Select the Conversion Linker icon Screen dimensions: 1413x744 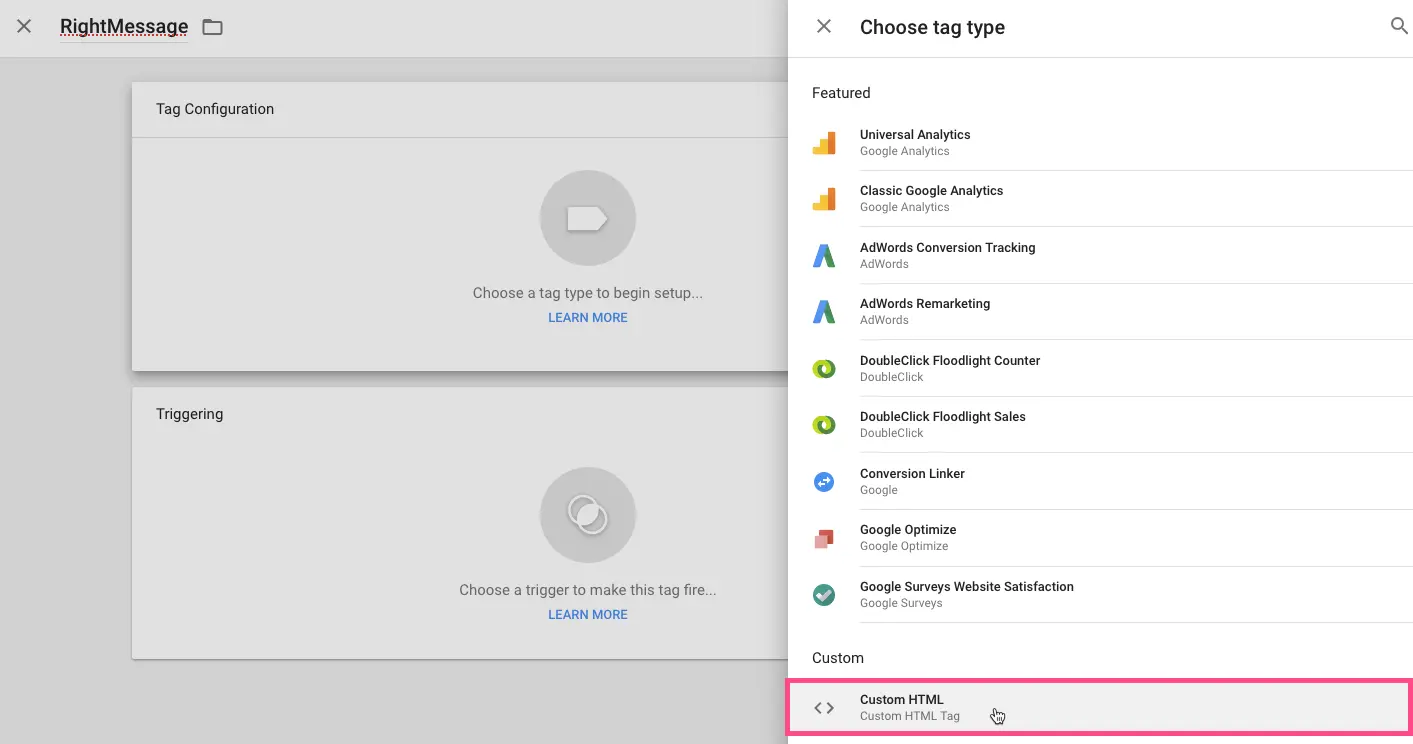[823, 482]
